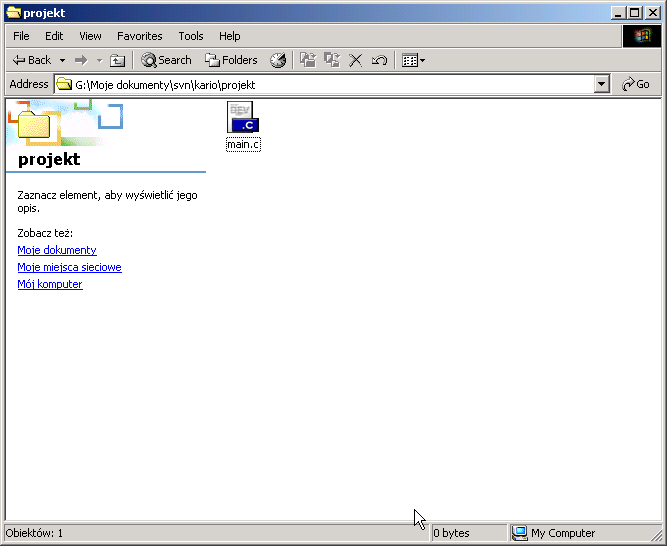Click the Copy To toolbar icon

tap(332, 60)
